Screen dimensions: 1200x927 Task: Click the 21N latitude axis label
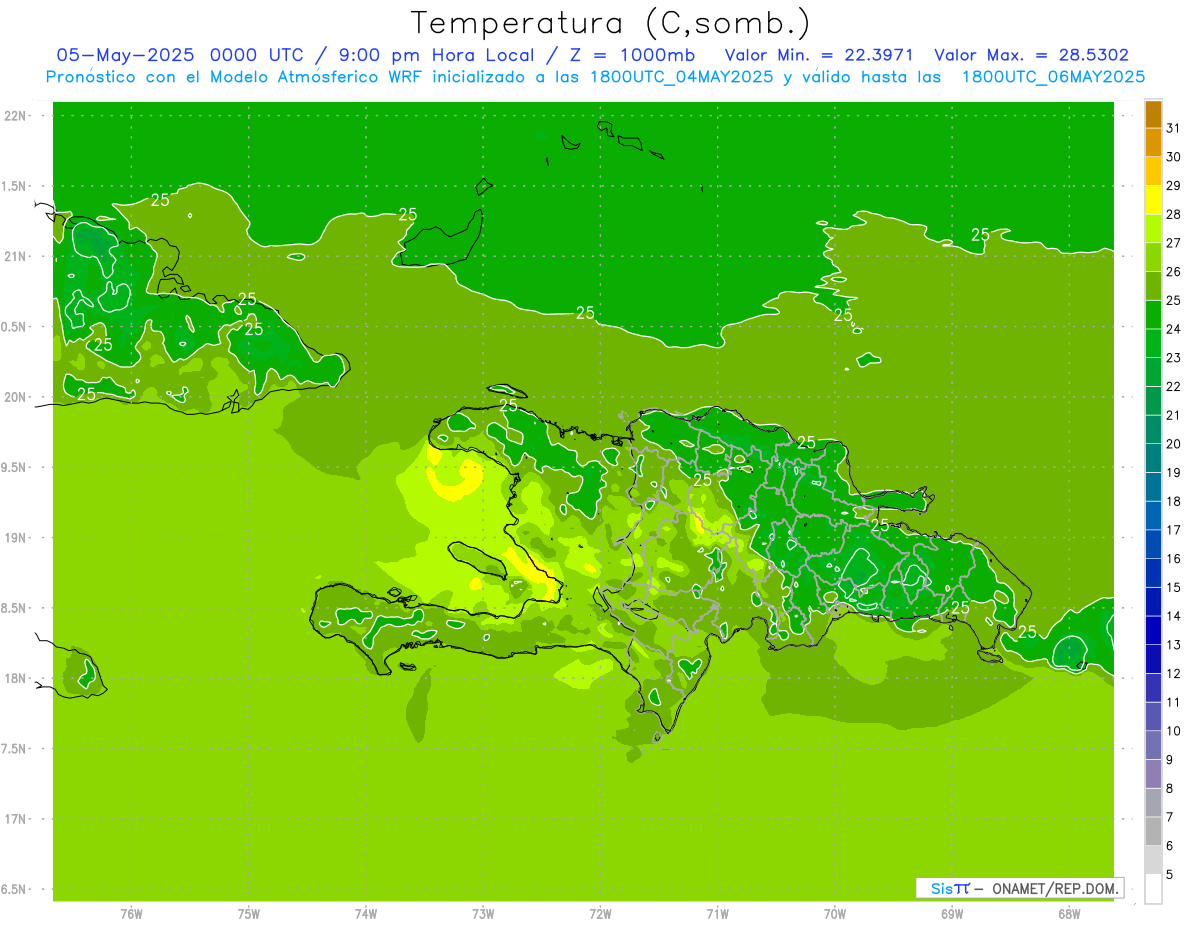click(16, 257)
